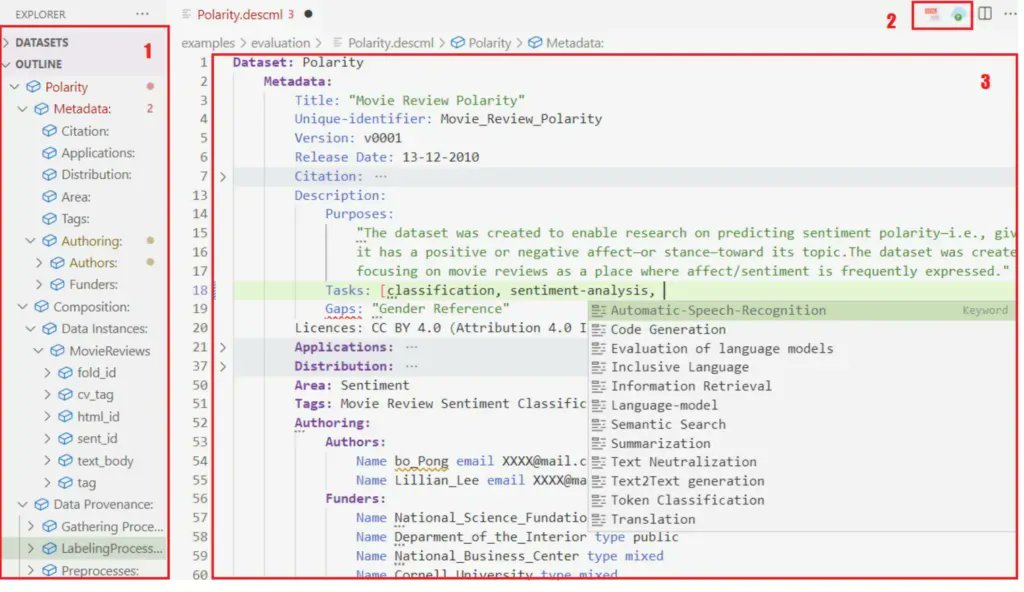The image size is (1024, 592).
Task: Click the cube icon beside Distribution in outline
Action: (x=50, y=174)
